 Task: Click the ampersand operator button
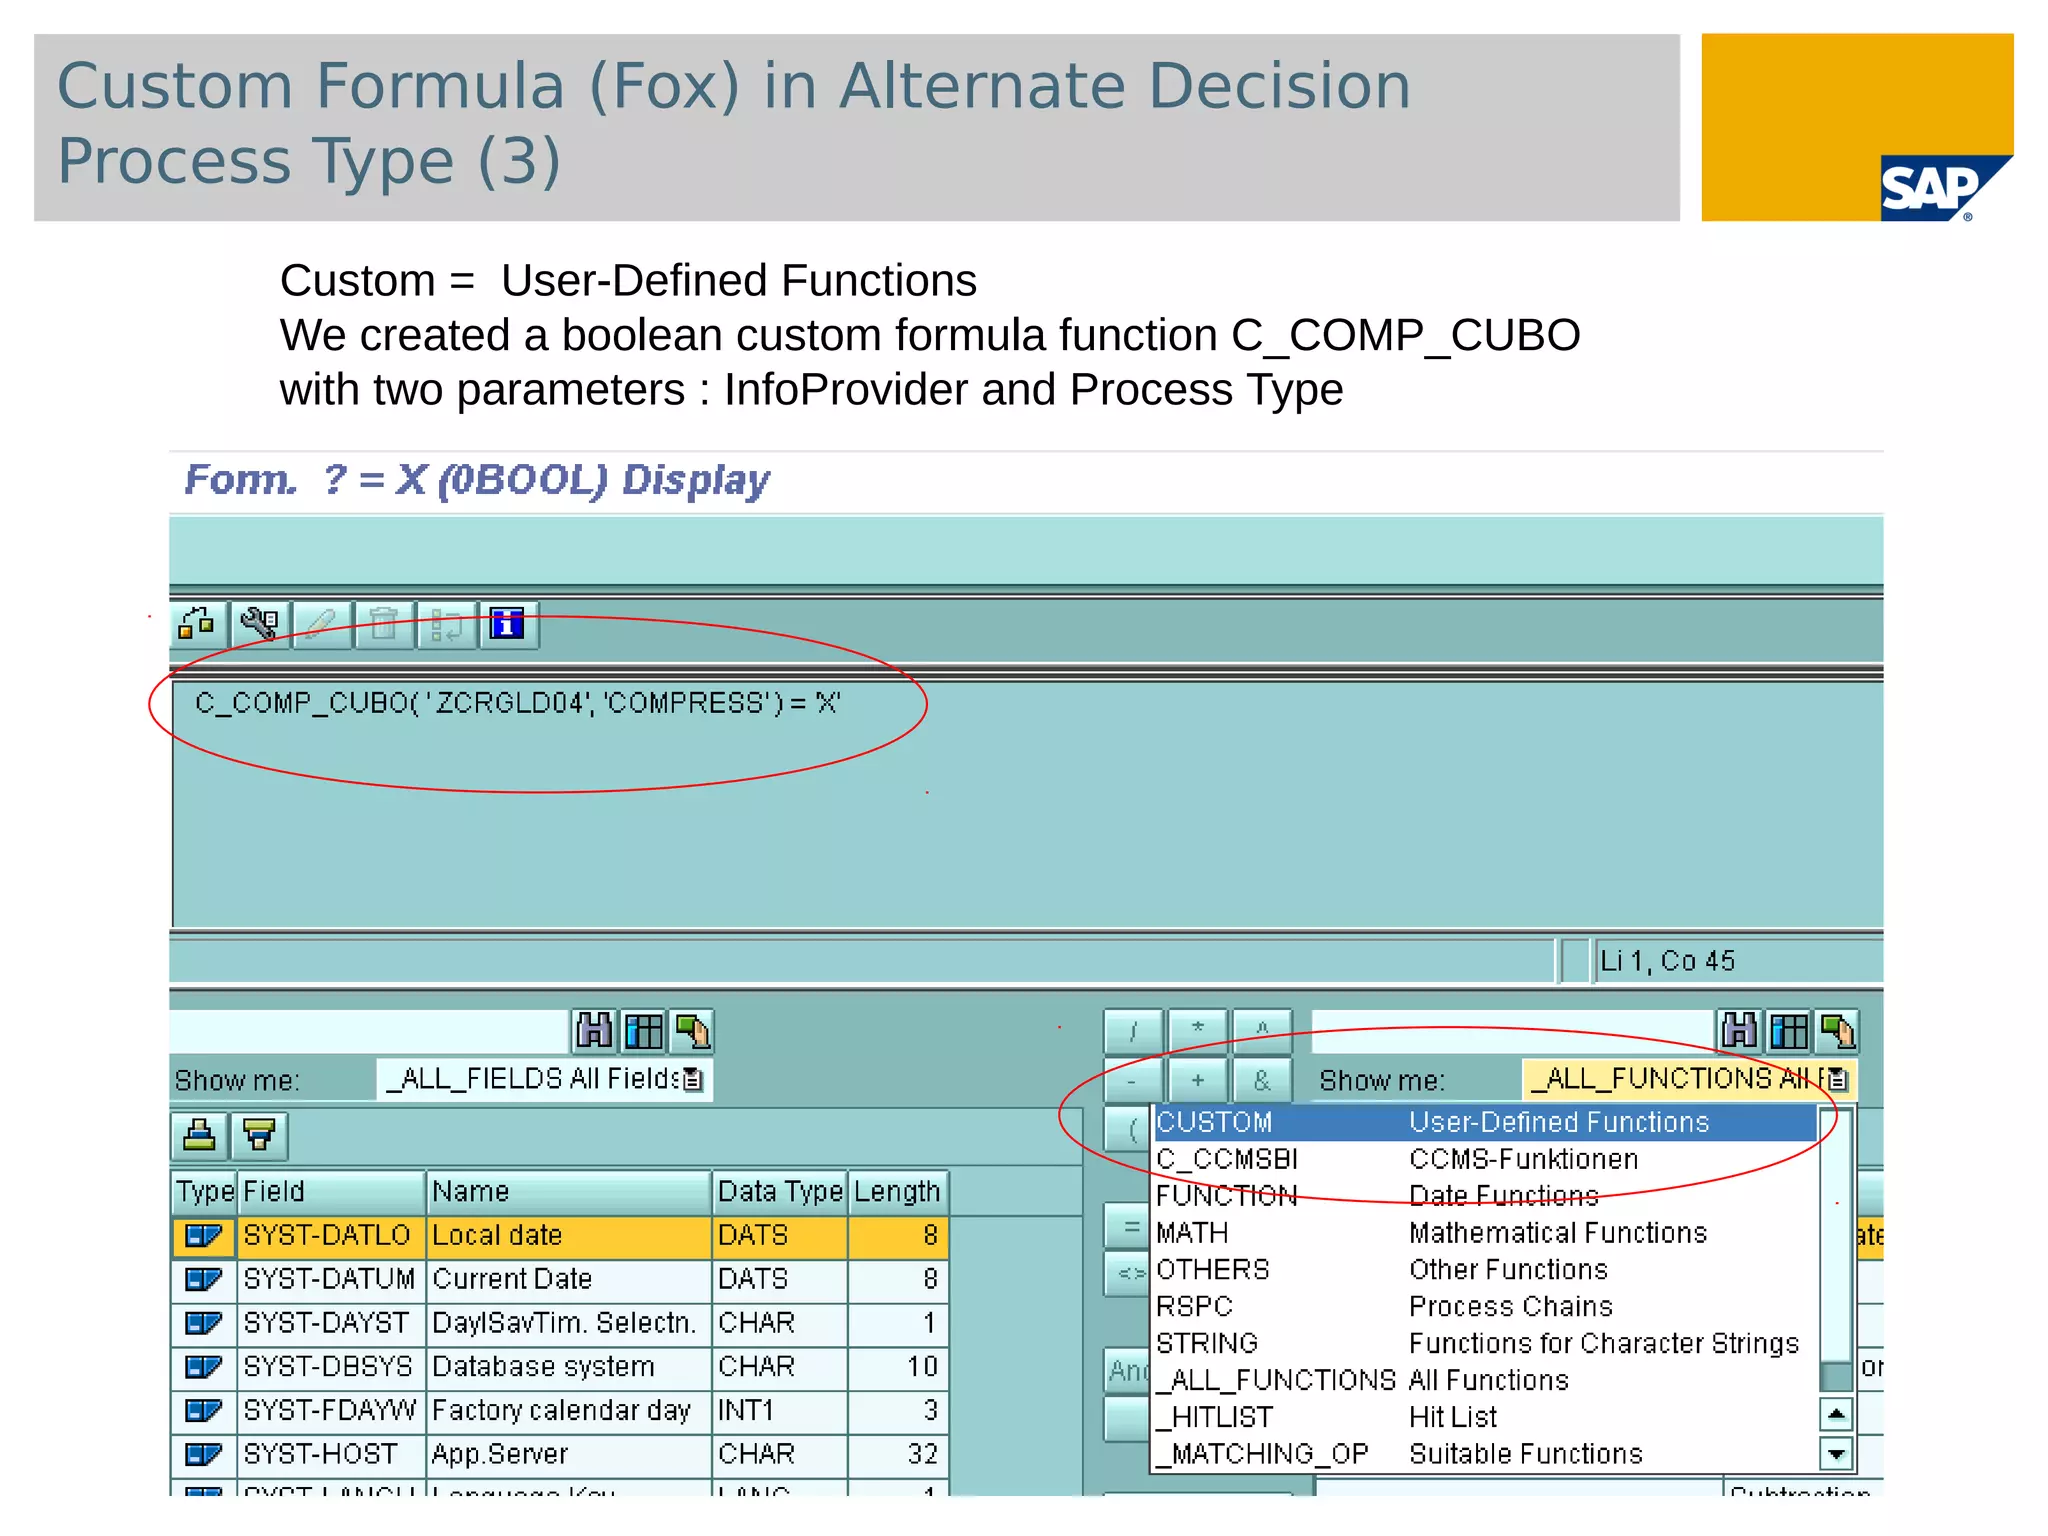pos(1262,1081)
